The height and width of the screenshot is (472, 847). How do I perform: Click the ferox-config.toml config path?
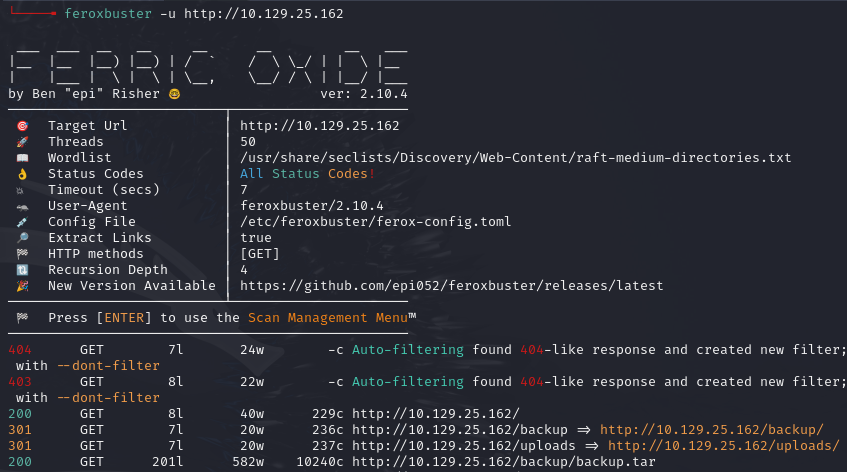(x=375, y=222)
